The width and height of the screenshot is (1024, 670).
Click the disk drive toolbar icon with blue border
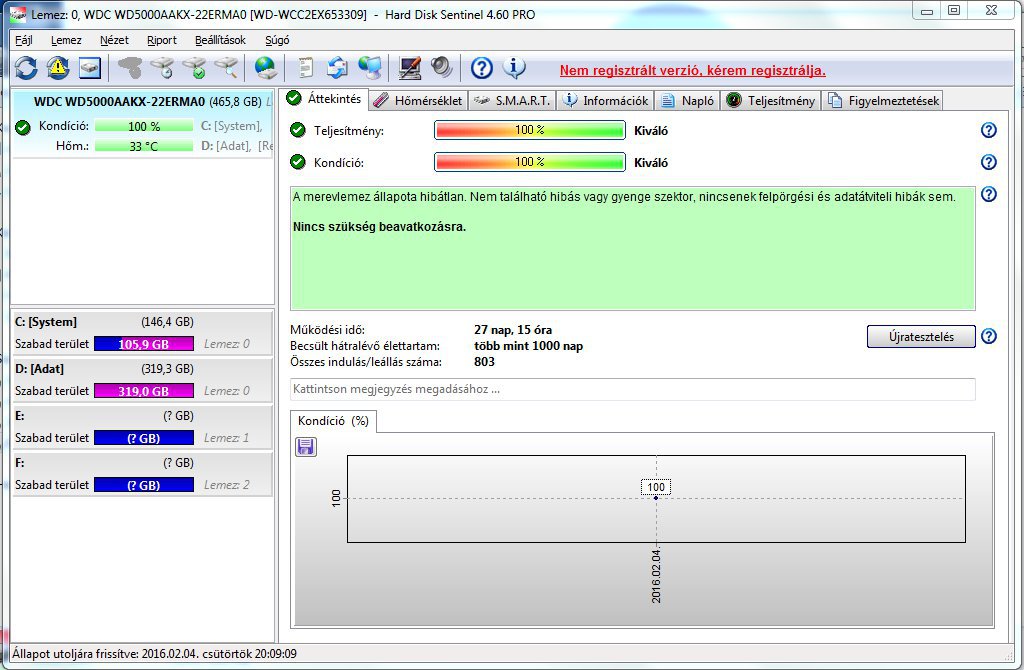click(x=90, y=68)
